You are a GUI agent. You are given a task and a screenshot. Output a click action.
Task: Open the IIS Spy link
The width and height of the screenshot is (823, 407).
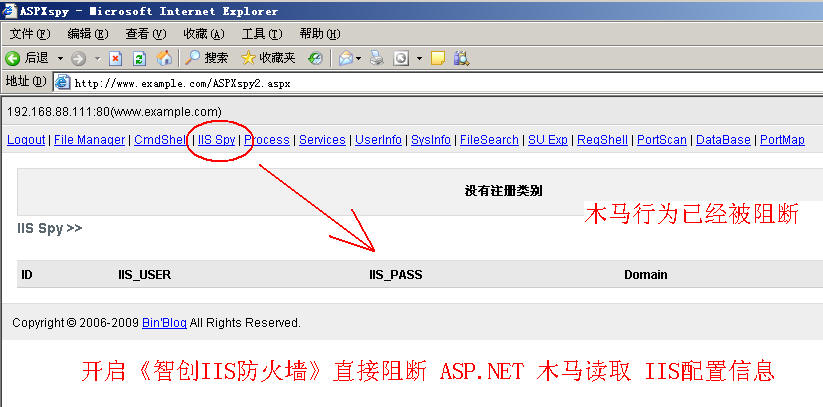217,140
